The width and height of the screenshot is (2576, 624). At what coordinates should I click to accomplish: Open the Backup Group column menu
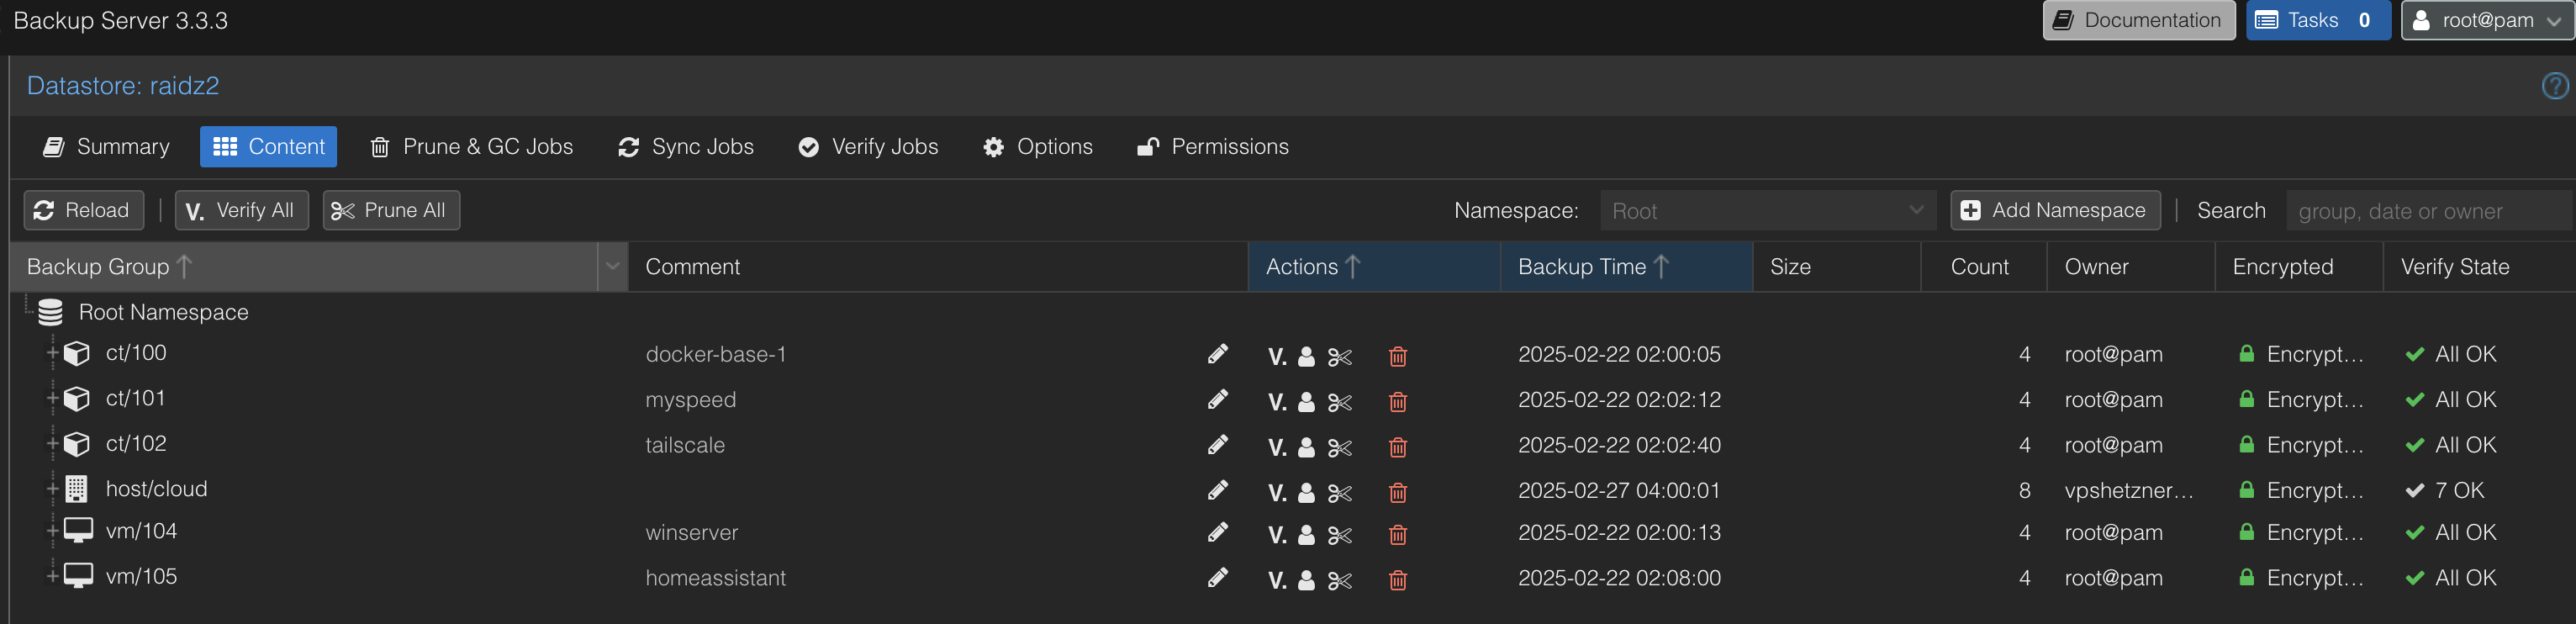click(x=612, y=267)
